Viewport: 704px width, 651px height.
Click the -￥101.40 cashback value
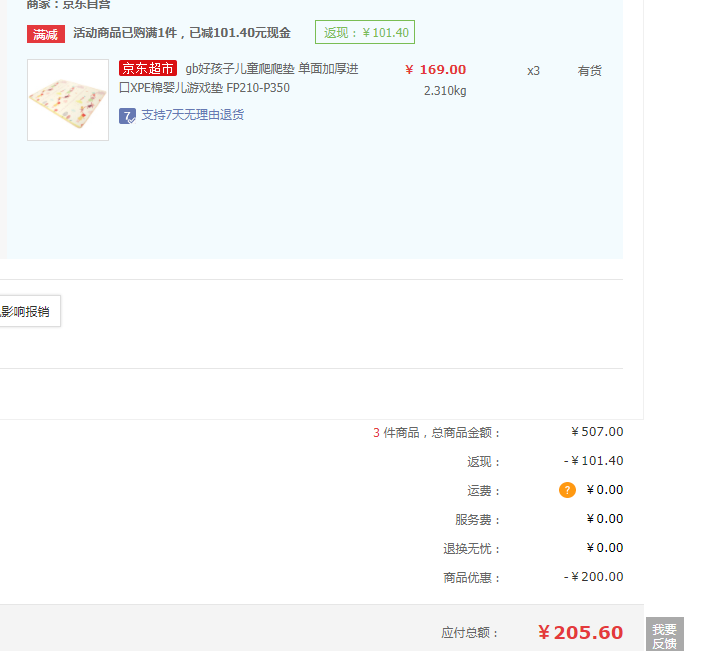tap(594, 461)
